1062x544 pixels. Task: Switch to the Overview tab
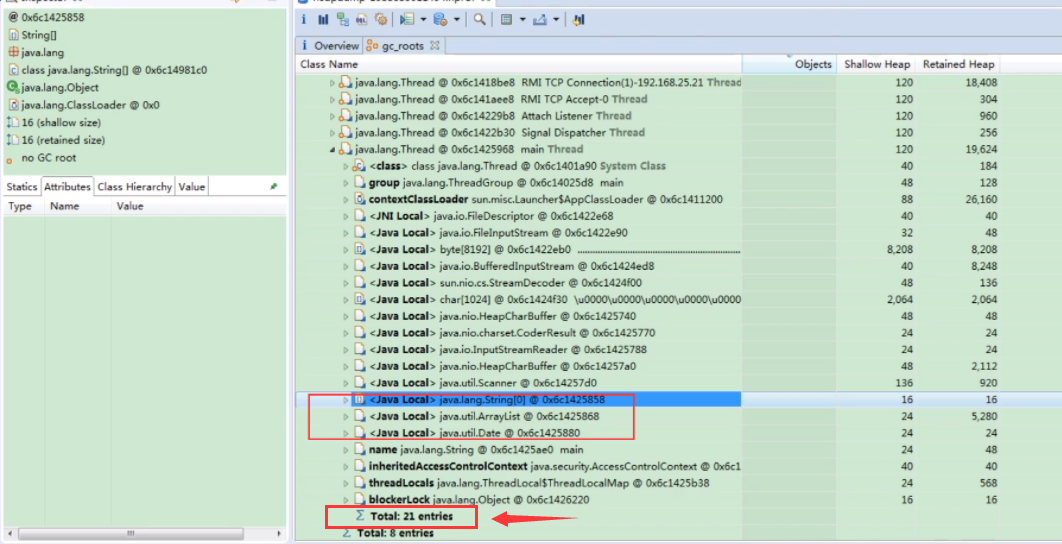[x=329, y=45]
